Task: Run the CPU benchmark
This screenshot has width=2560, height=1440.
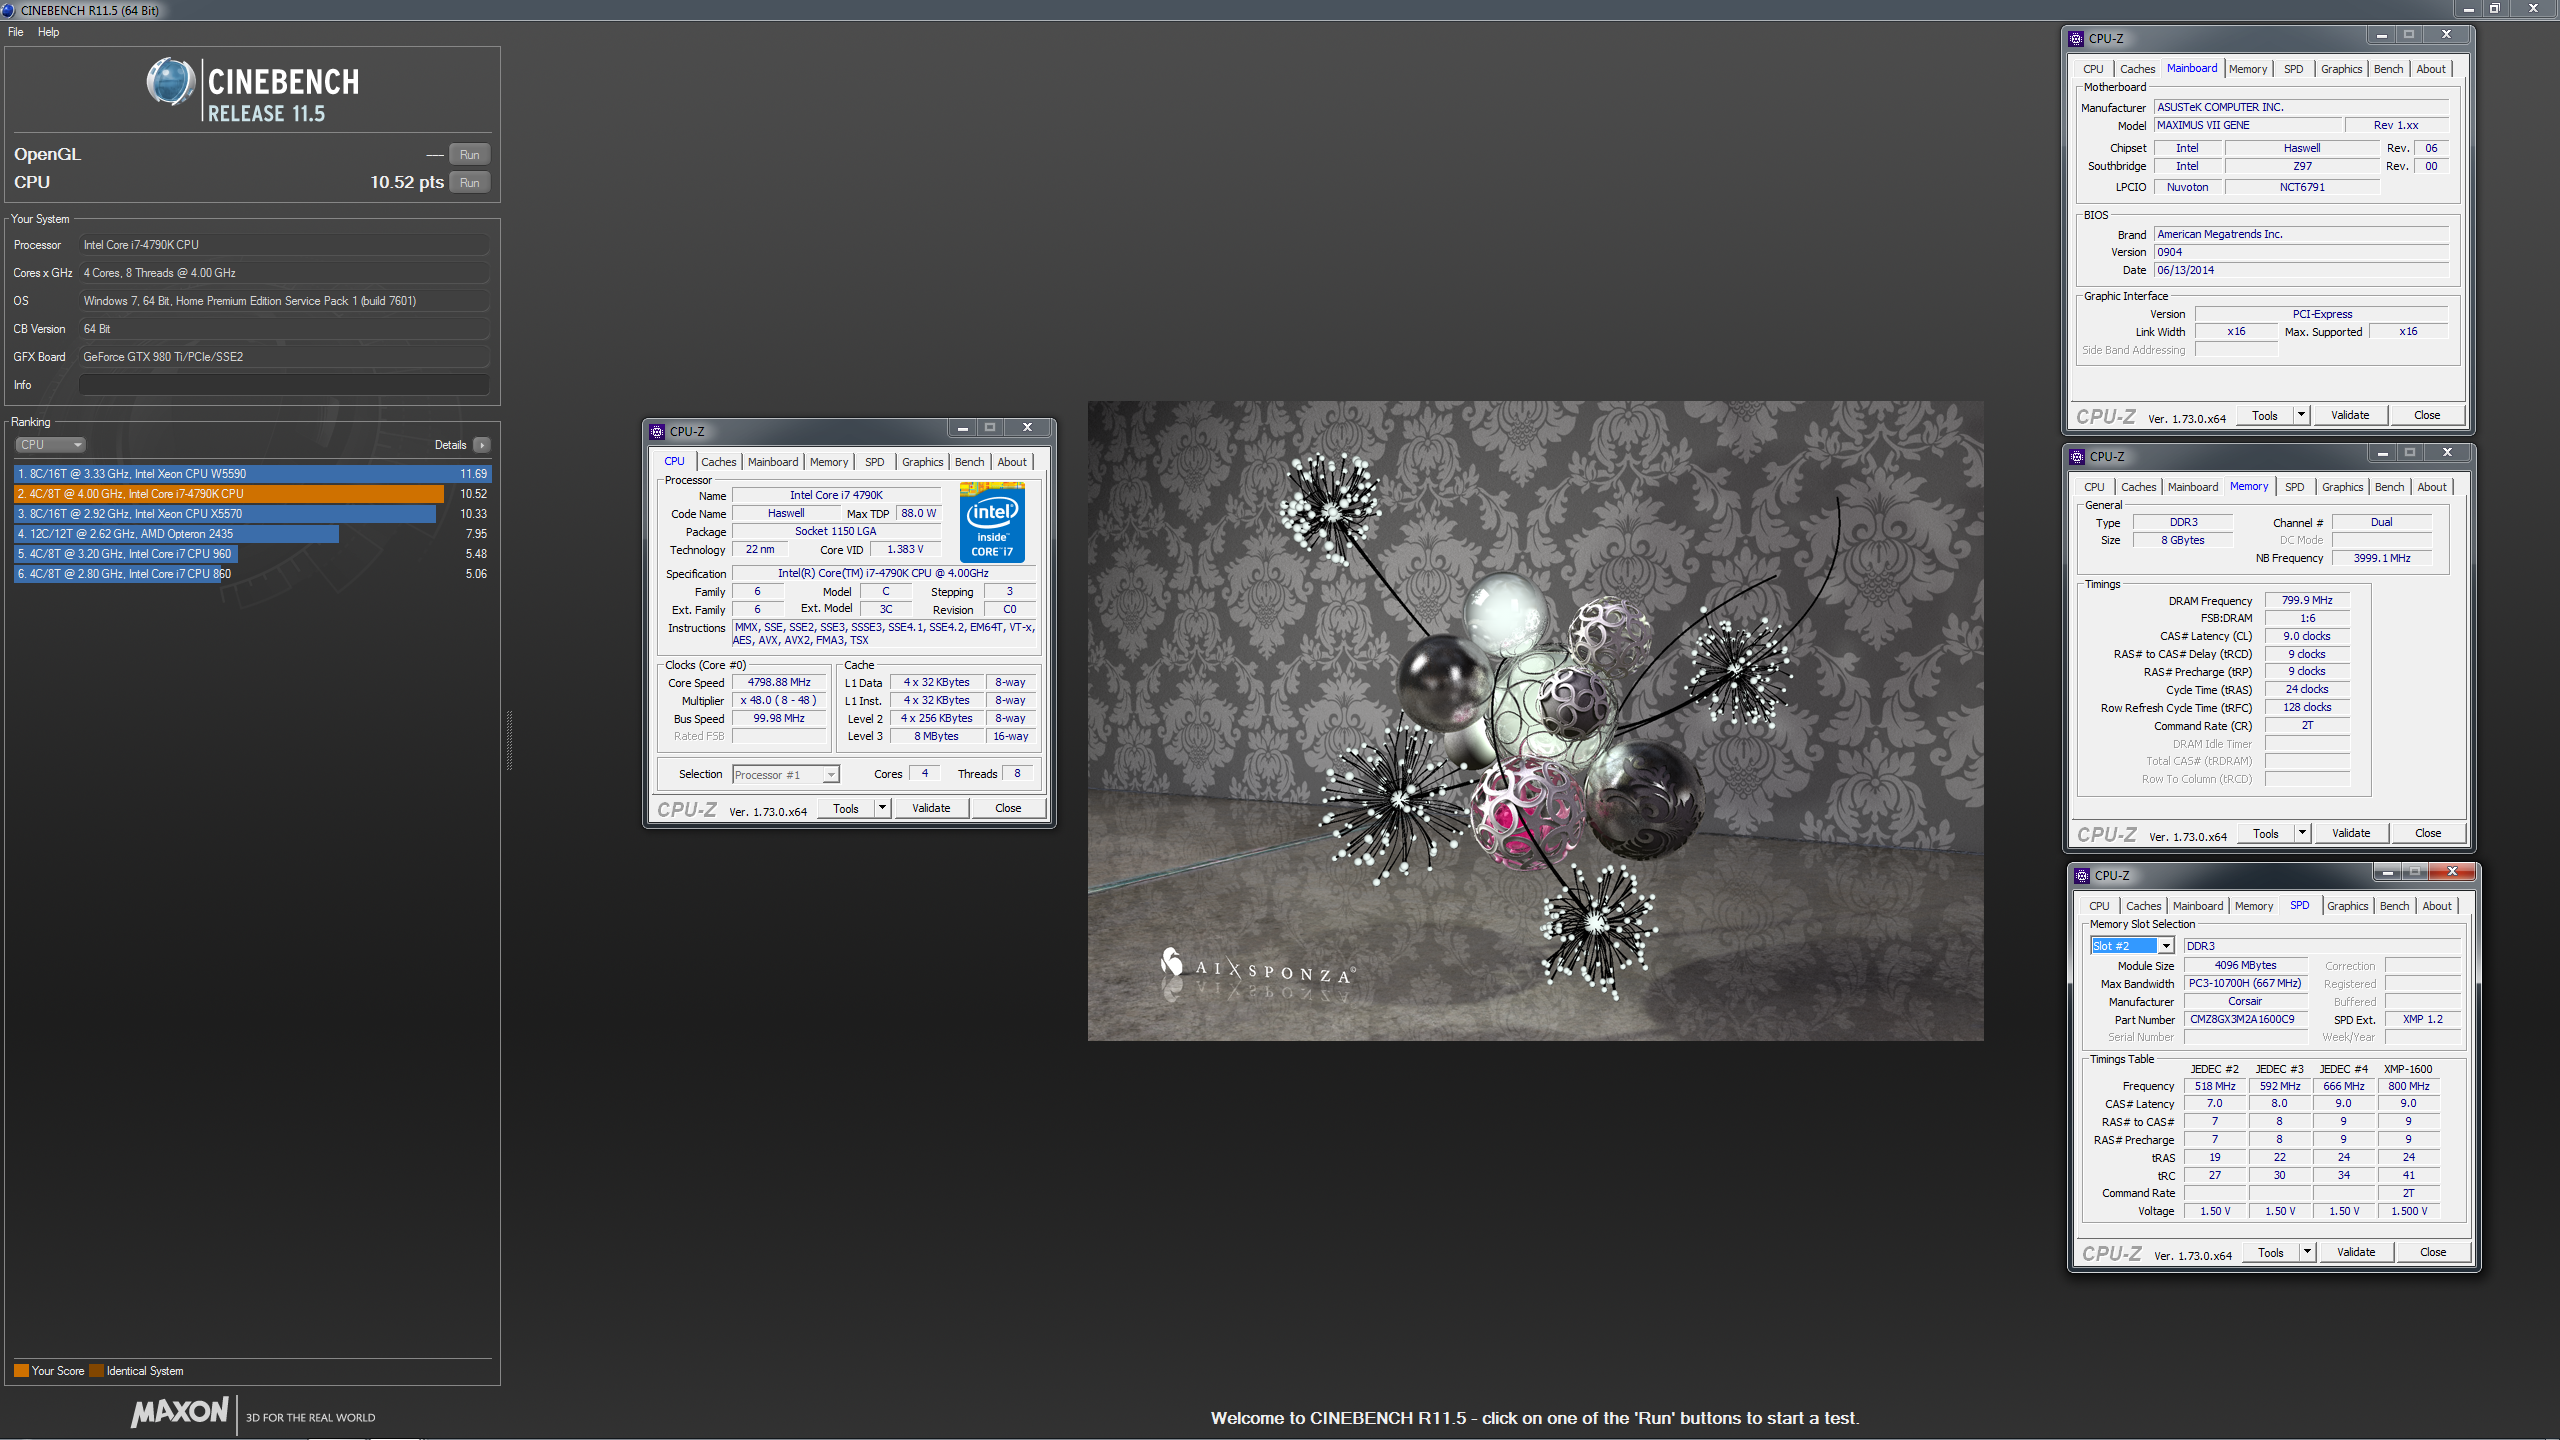Action: 469,182
